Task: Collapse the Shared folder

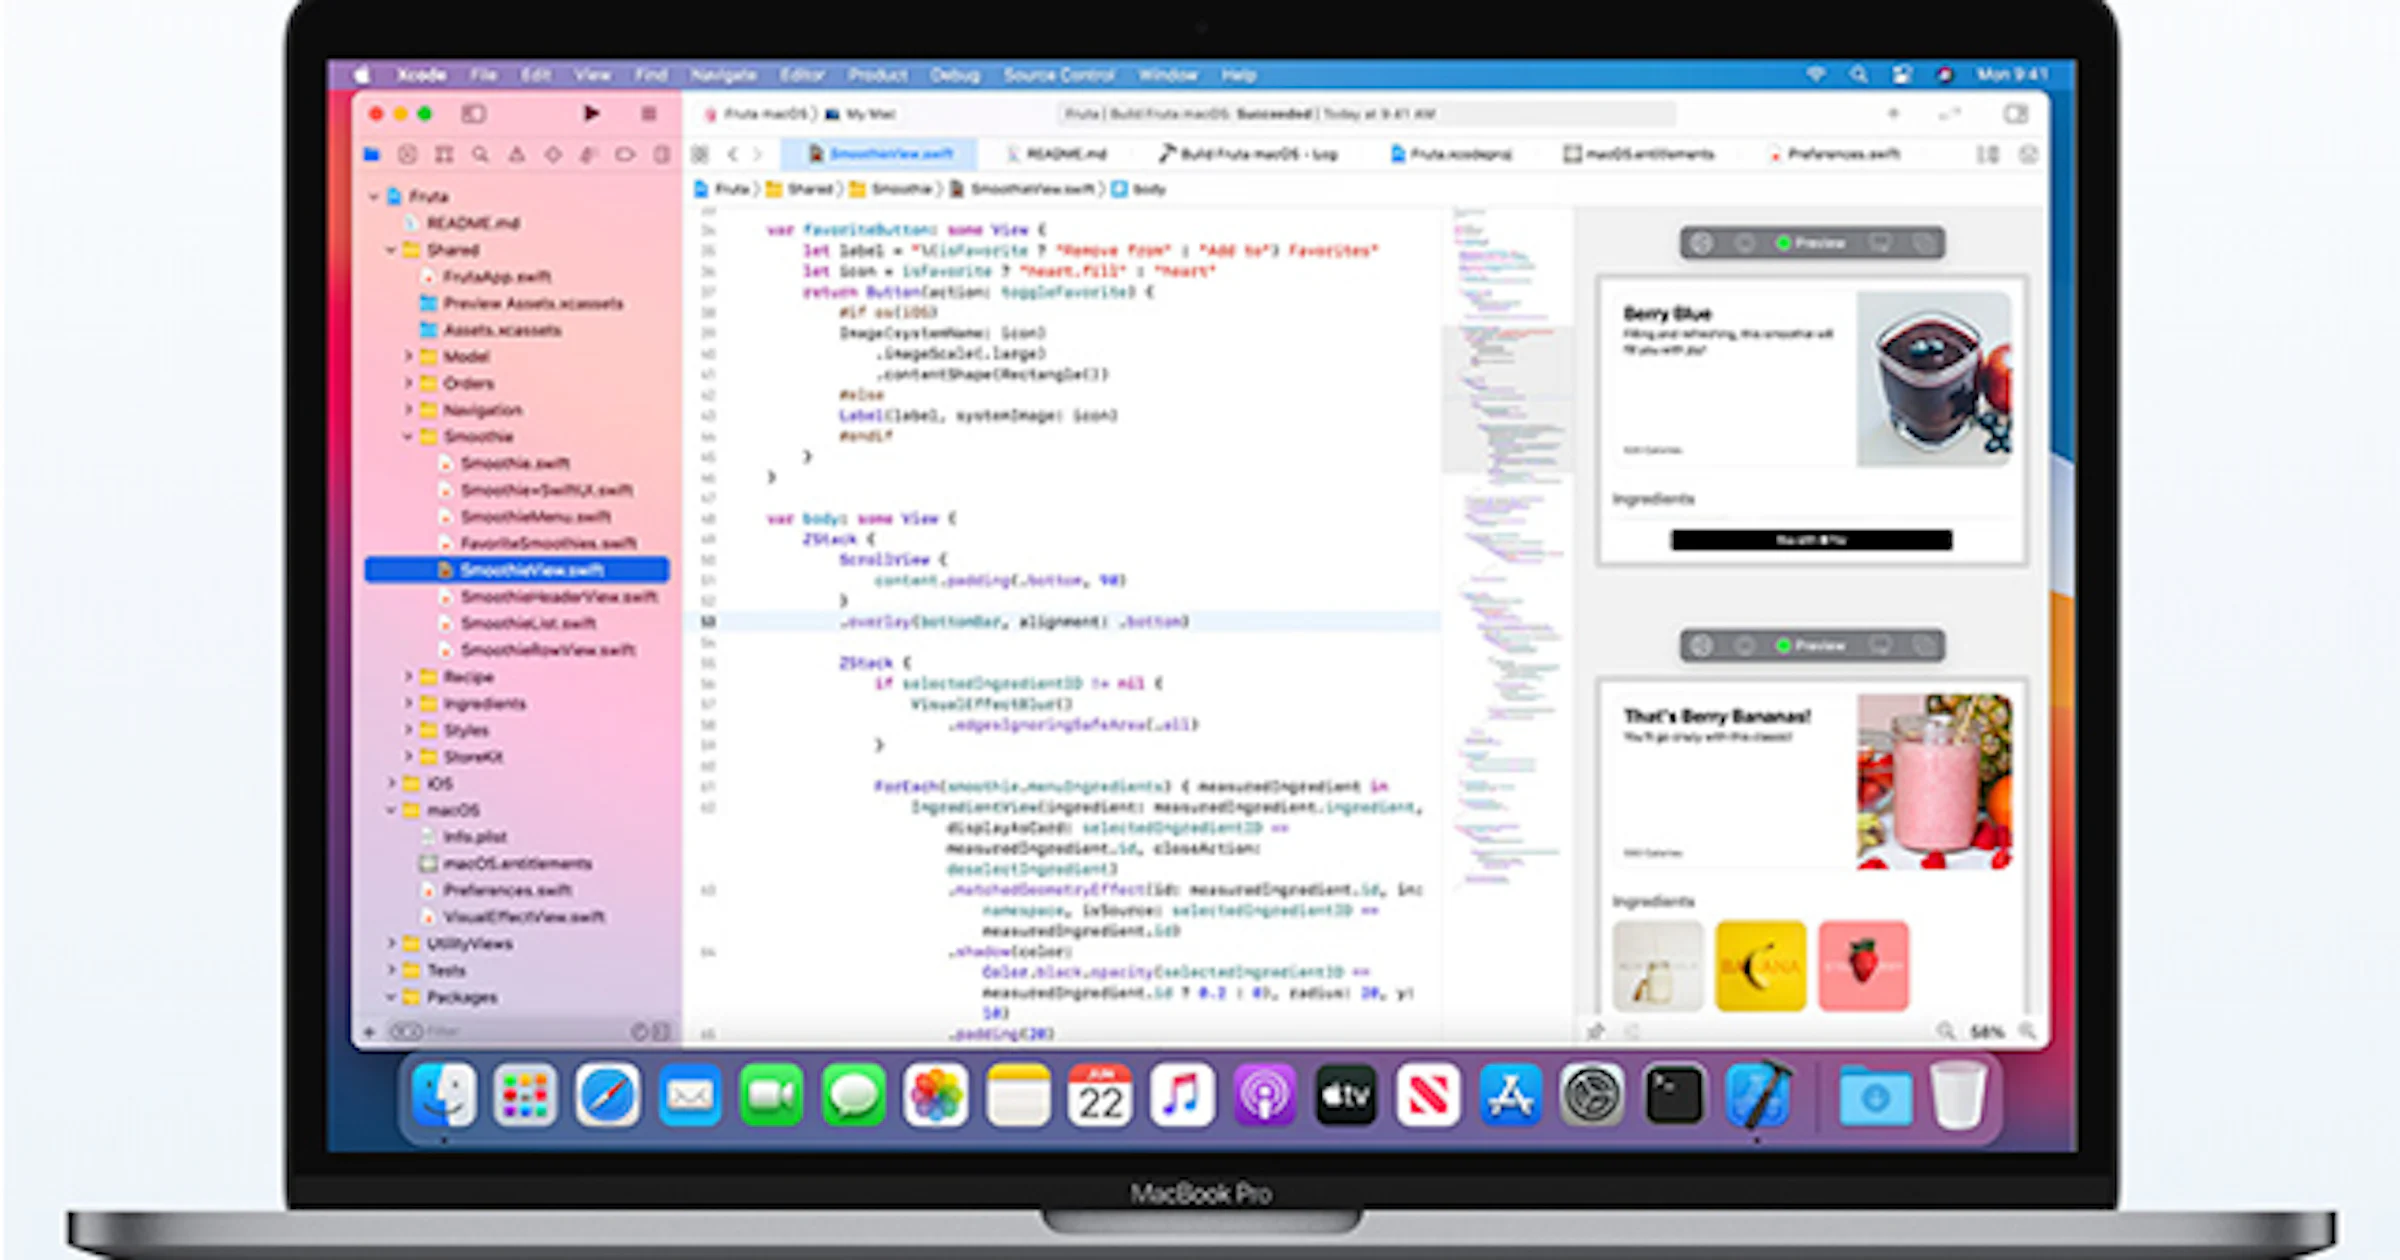Action: click(x=391, y=250)
